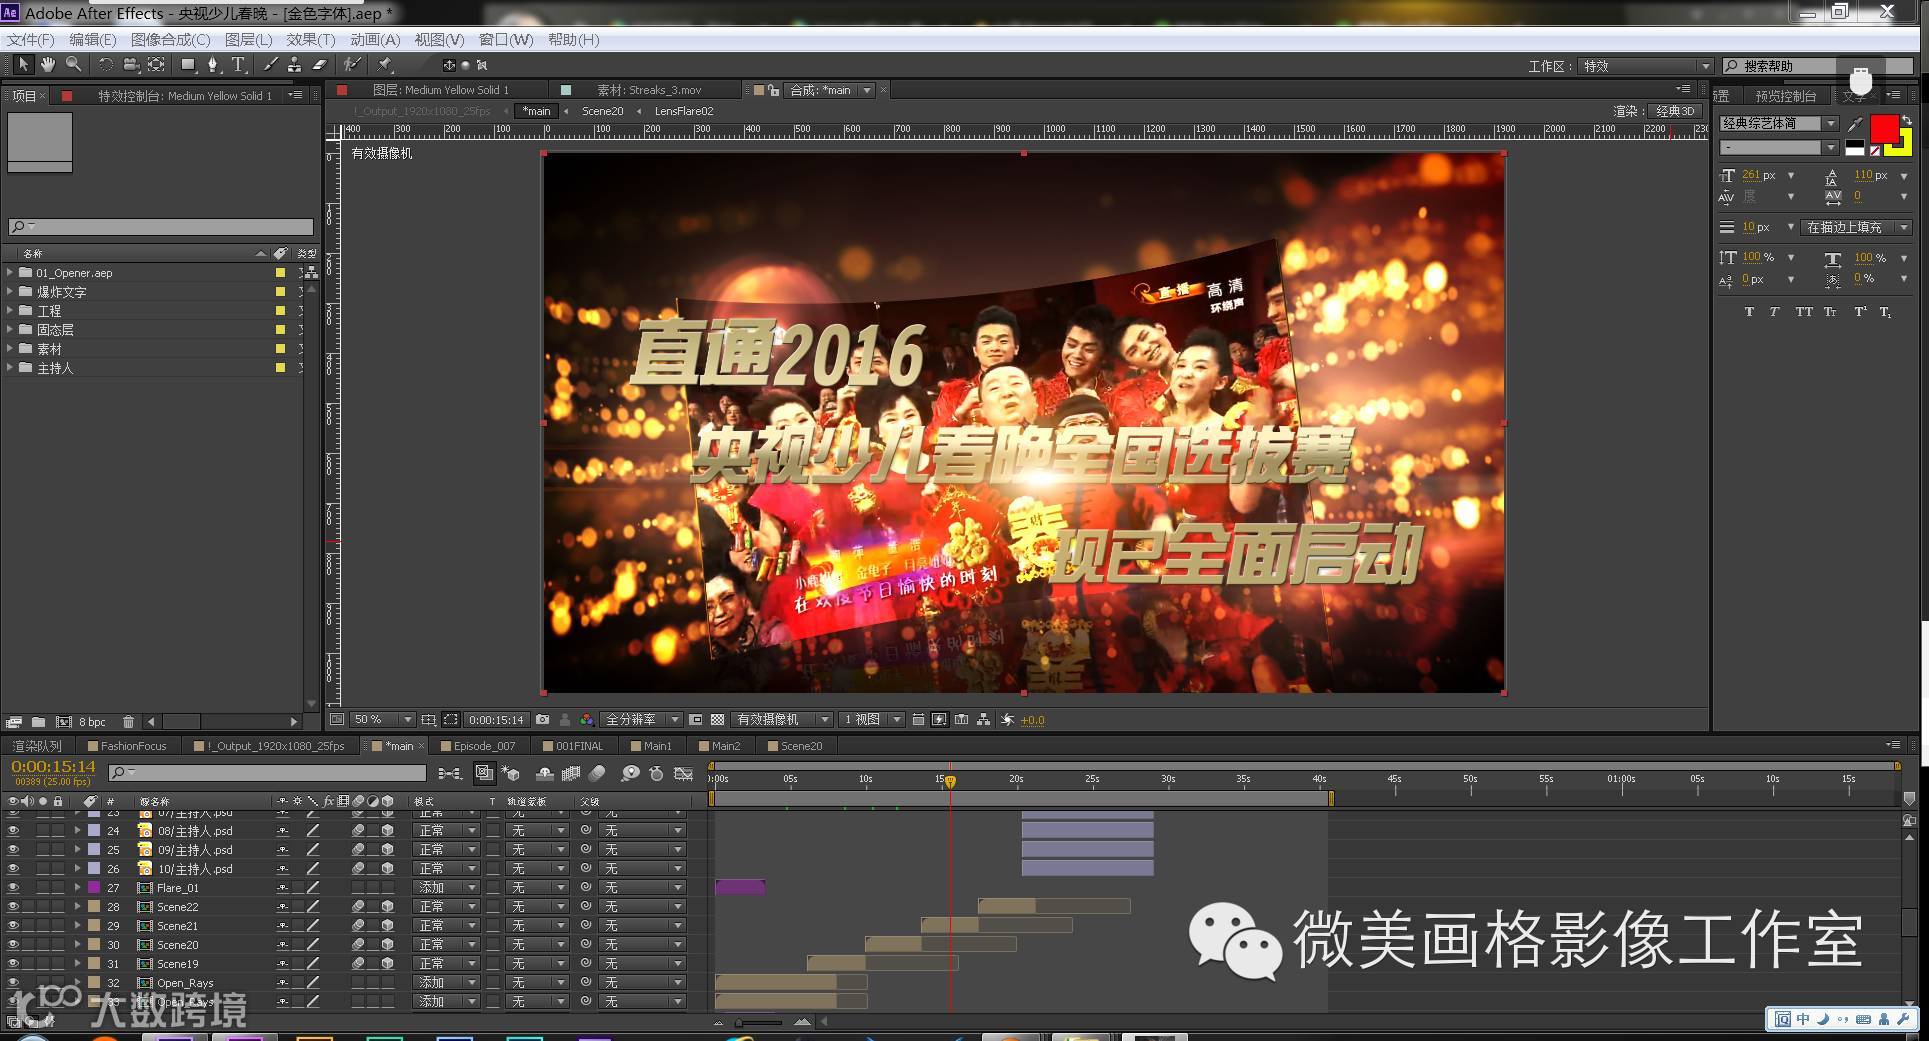Expand the 主持人 folder
Viewport: 1929px width, 1041px height.
[10, 368]
